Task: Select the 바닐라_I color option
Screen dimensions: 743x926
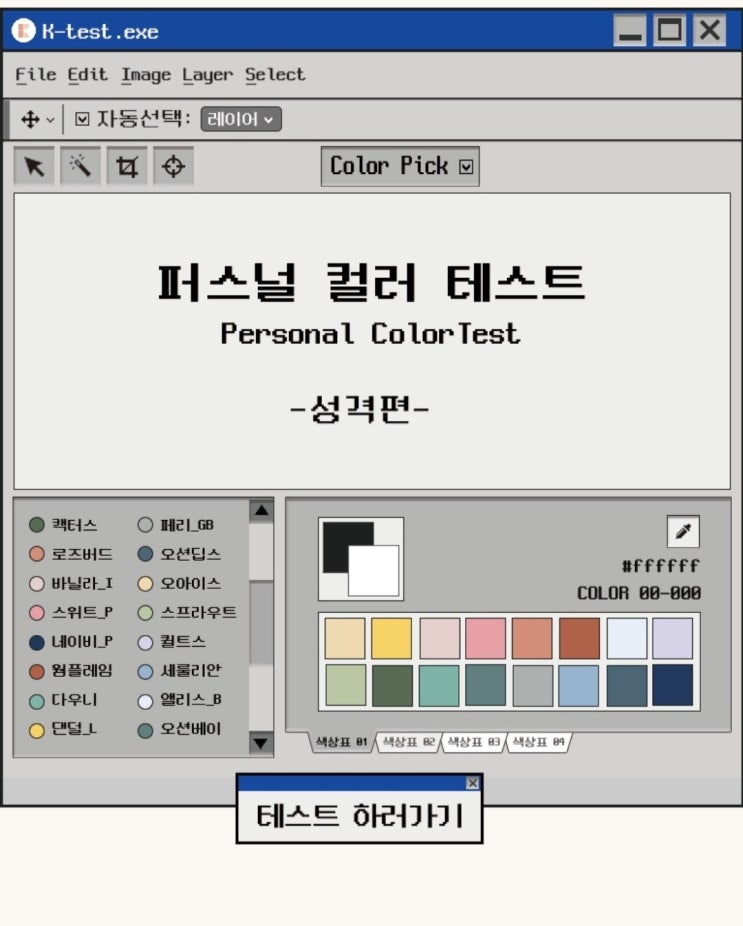Action: pos(70,583)
